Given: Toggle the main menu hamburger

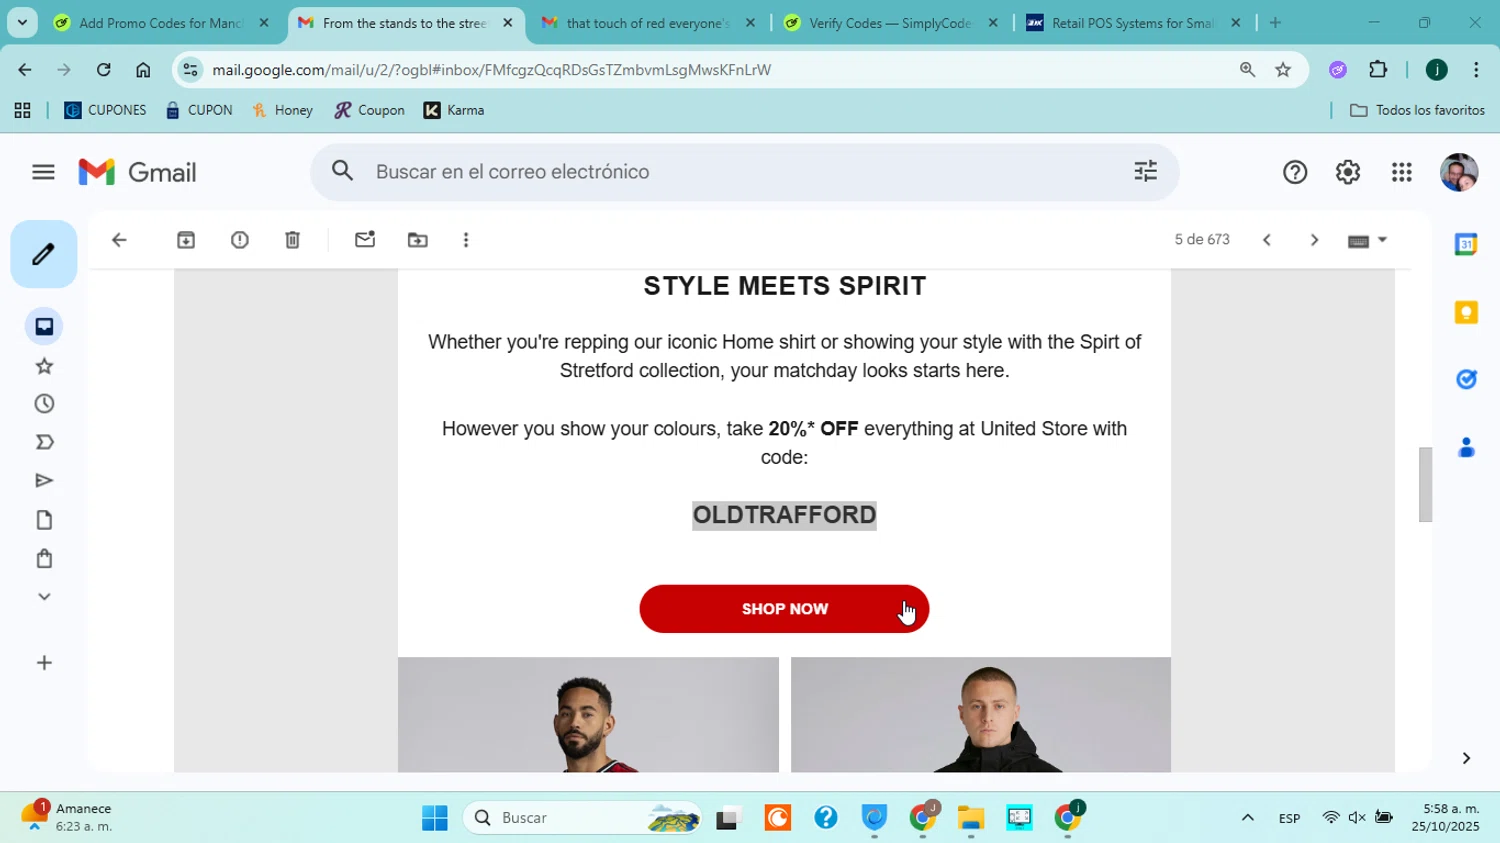Looking at the screenshot, I should [x=43, y=172].
